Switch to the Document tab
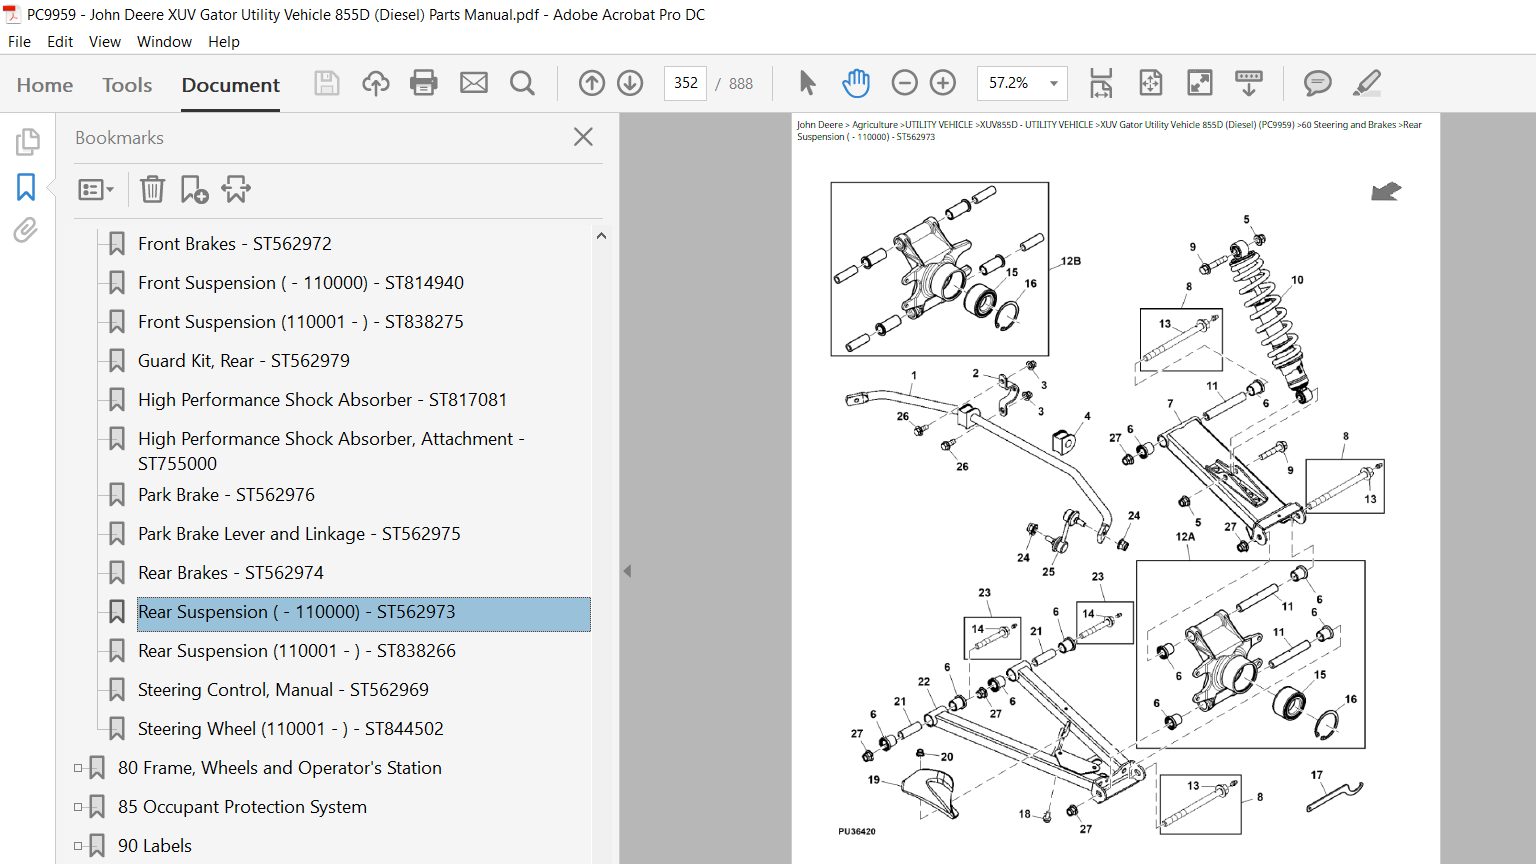Image resolution: width=1536 pixels, height=864 pixels. tap(231, 85)
